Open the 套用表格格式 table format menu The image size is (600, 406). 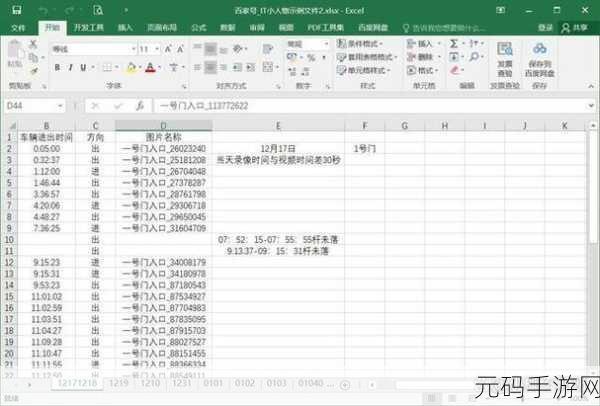(x=367, y=57)
